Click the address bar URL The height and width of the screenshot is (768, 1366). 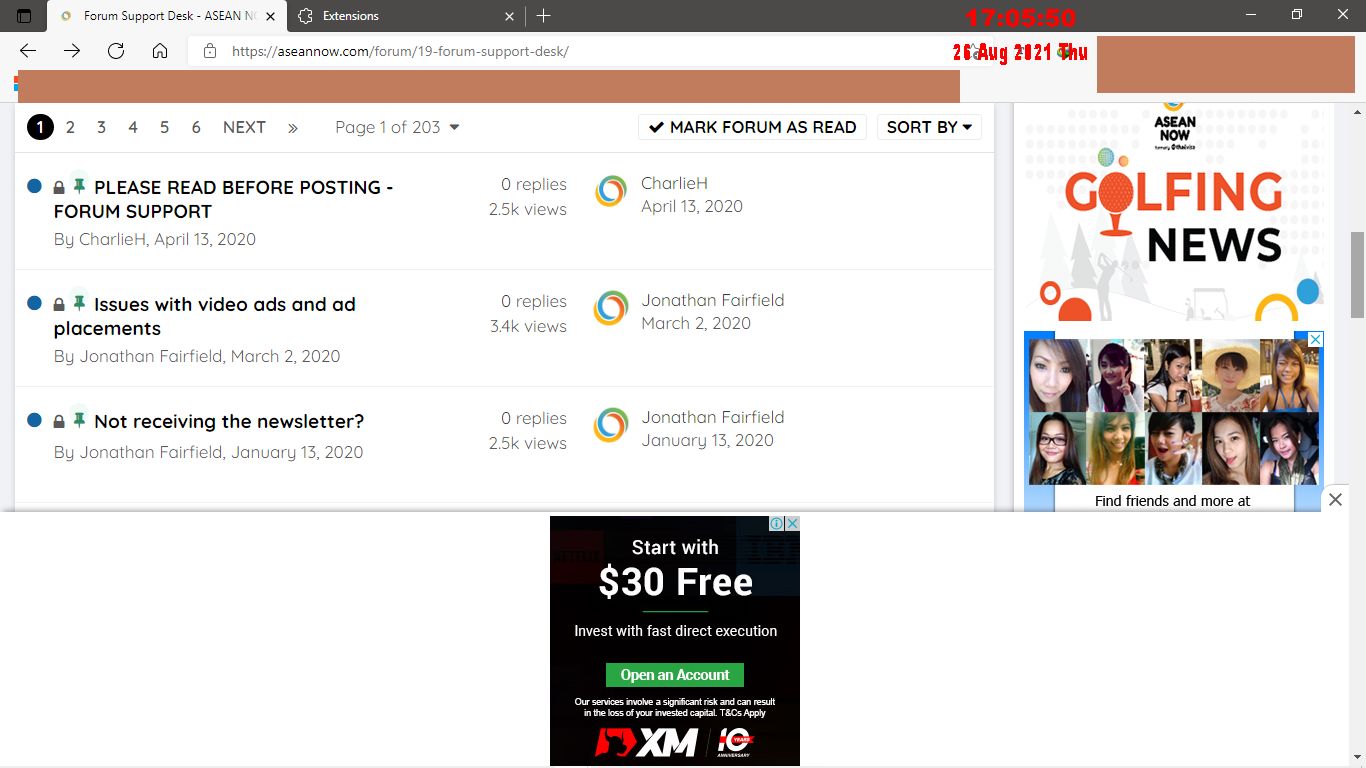[400, 51]
